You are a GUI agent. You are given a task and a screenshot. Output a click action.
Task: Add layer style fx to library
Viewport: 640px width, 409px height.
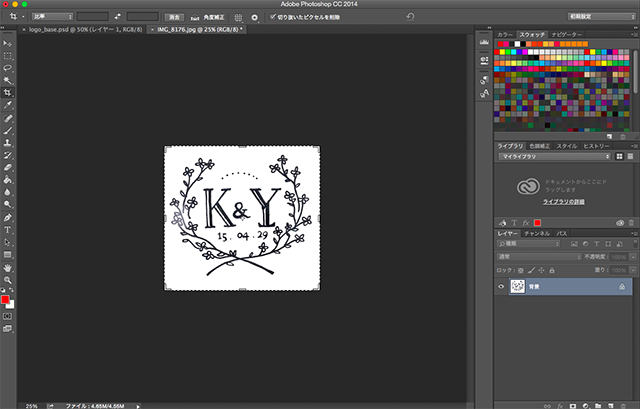tap(526, 223)
